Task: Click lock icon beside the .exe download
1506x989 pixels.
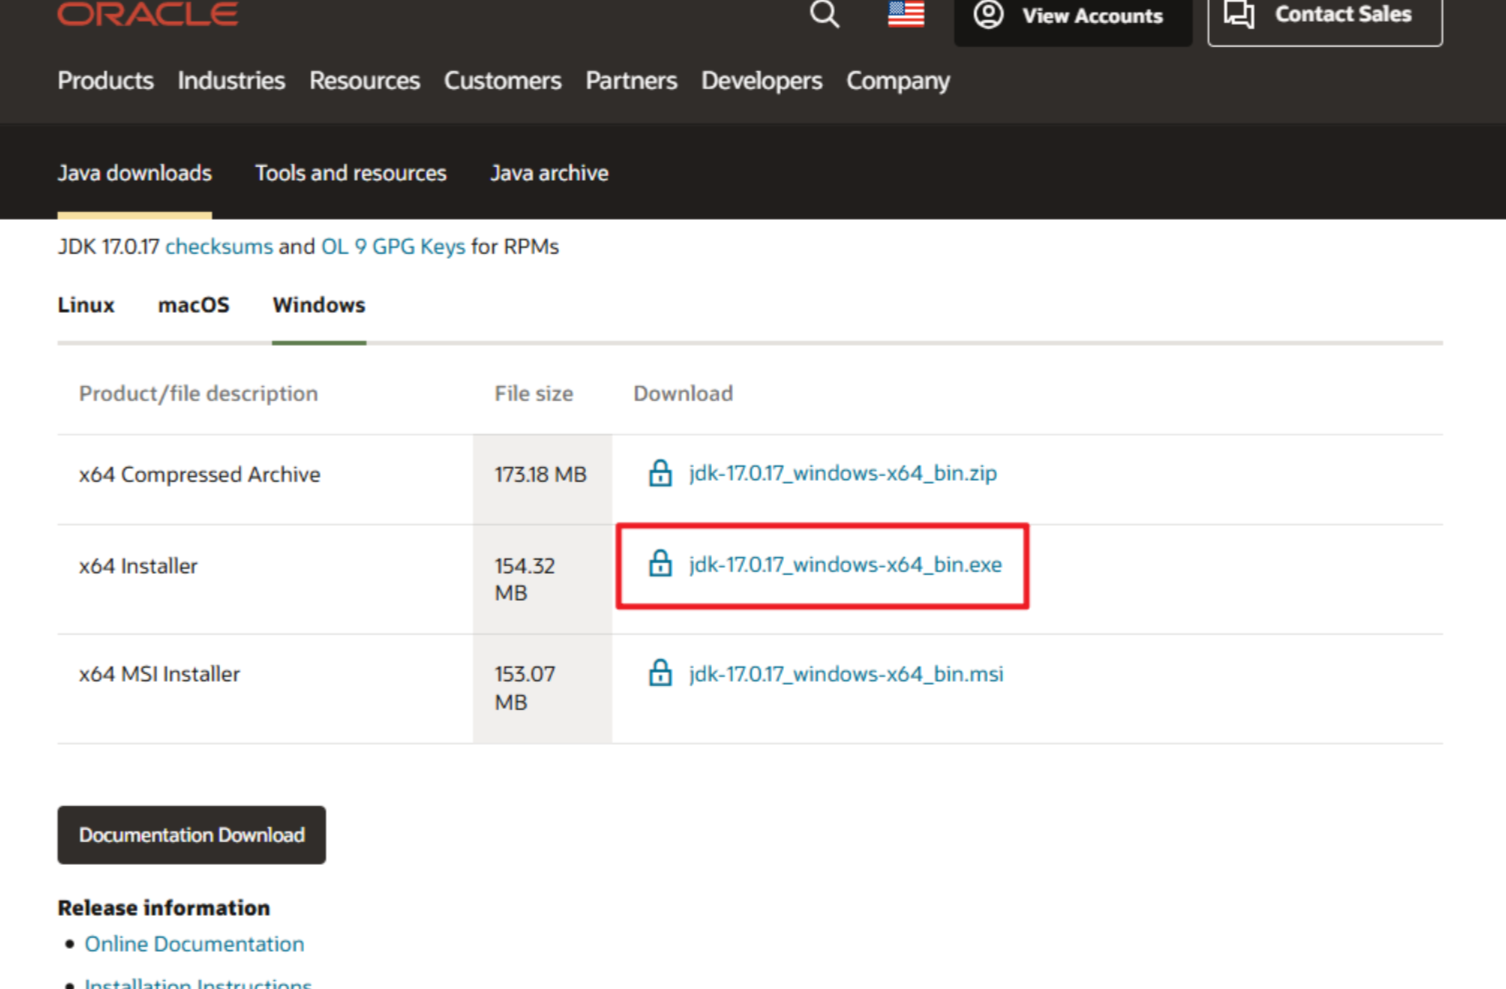Action: tap(660, 564)
